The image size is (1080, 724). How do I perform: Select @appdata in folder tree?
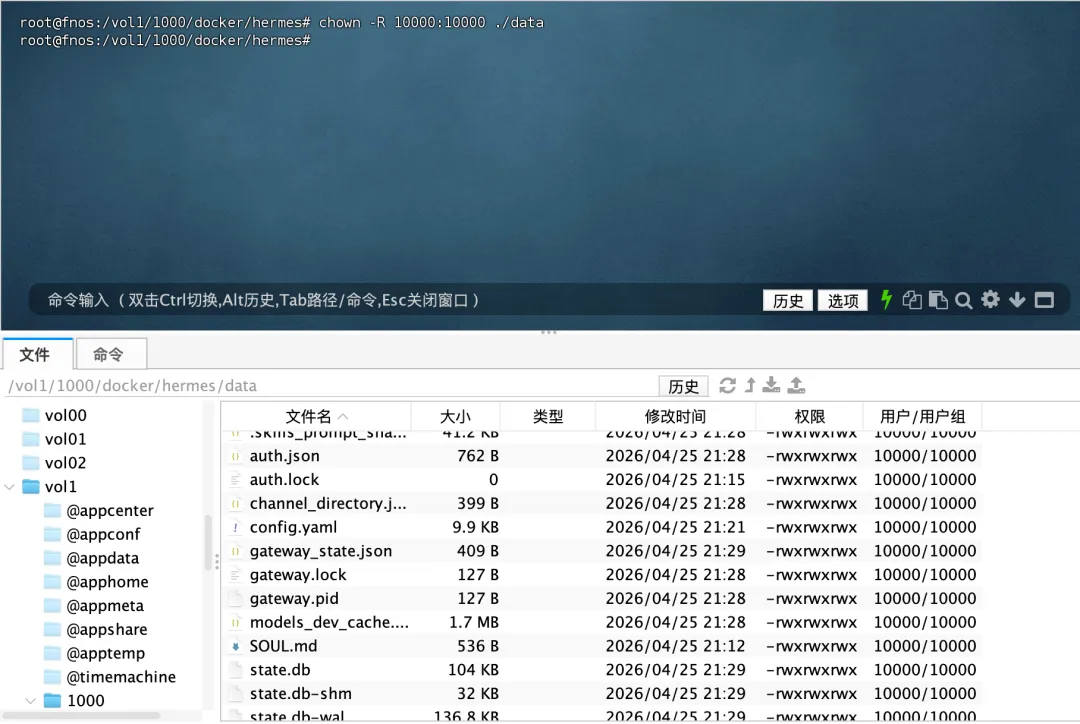(103, 558)
